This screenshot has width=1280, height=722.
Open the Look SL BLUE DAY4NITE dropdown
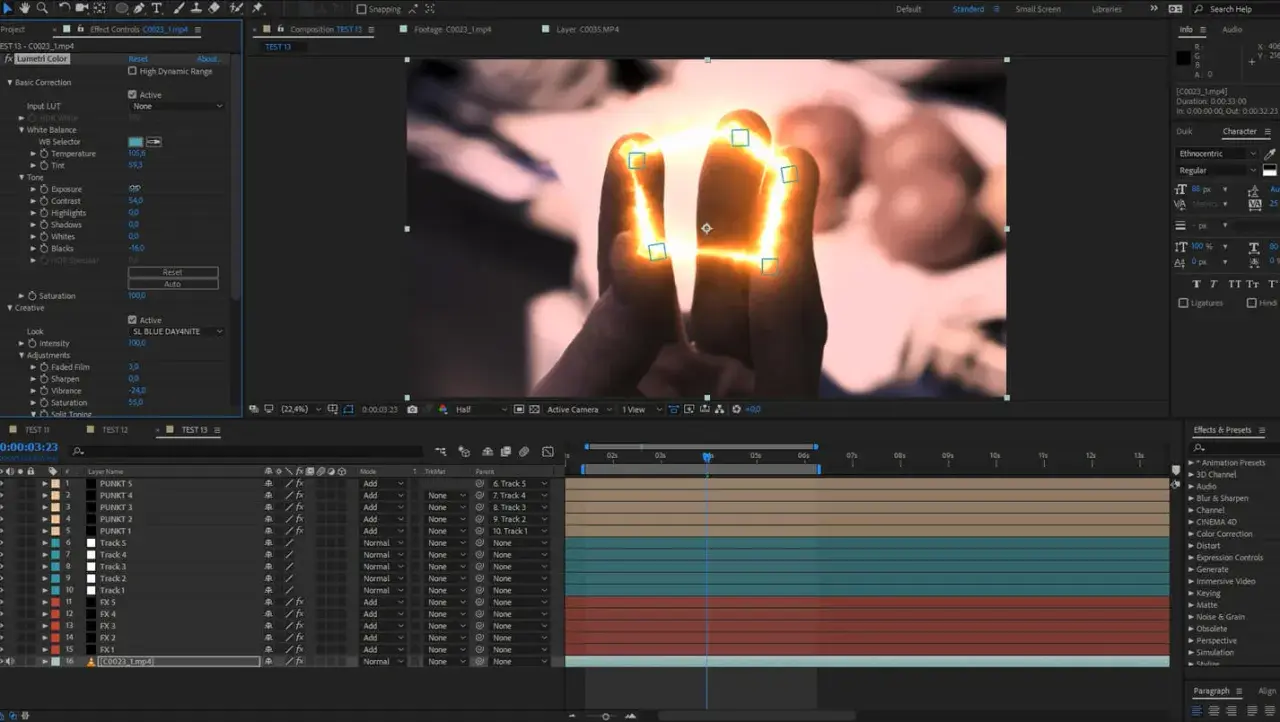pyautogui.click(x=177, y=332)
